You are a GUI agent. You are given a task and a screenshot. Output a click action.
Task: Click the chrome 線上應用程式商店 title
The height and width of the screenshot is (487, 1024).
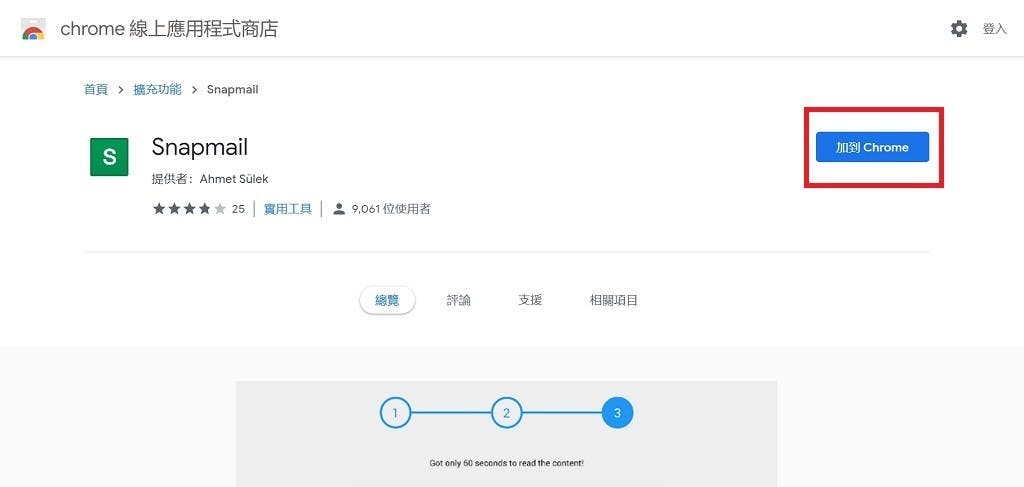tap(169, 29)
